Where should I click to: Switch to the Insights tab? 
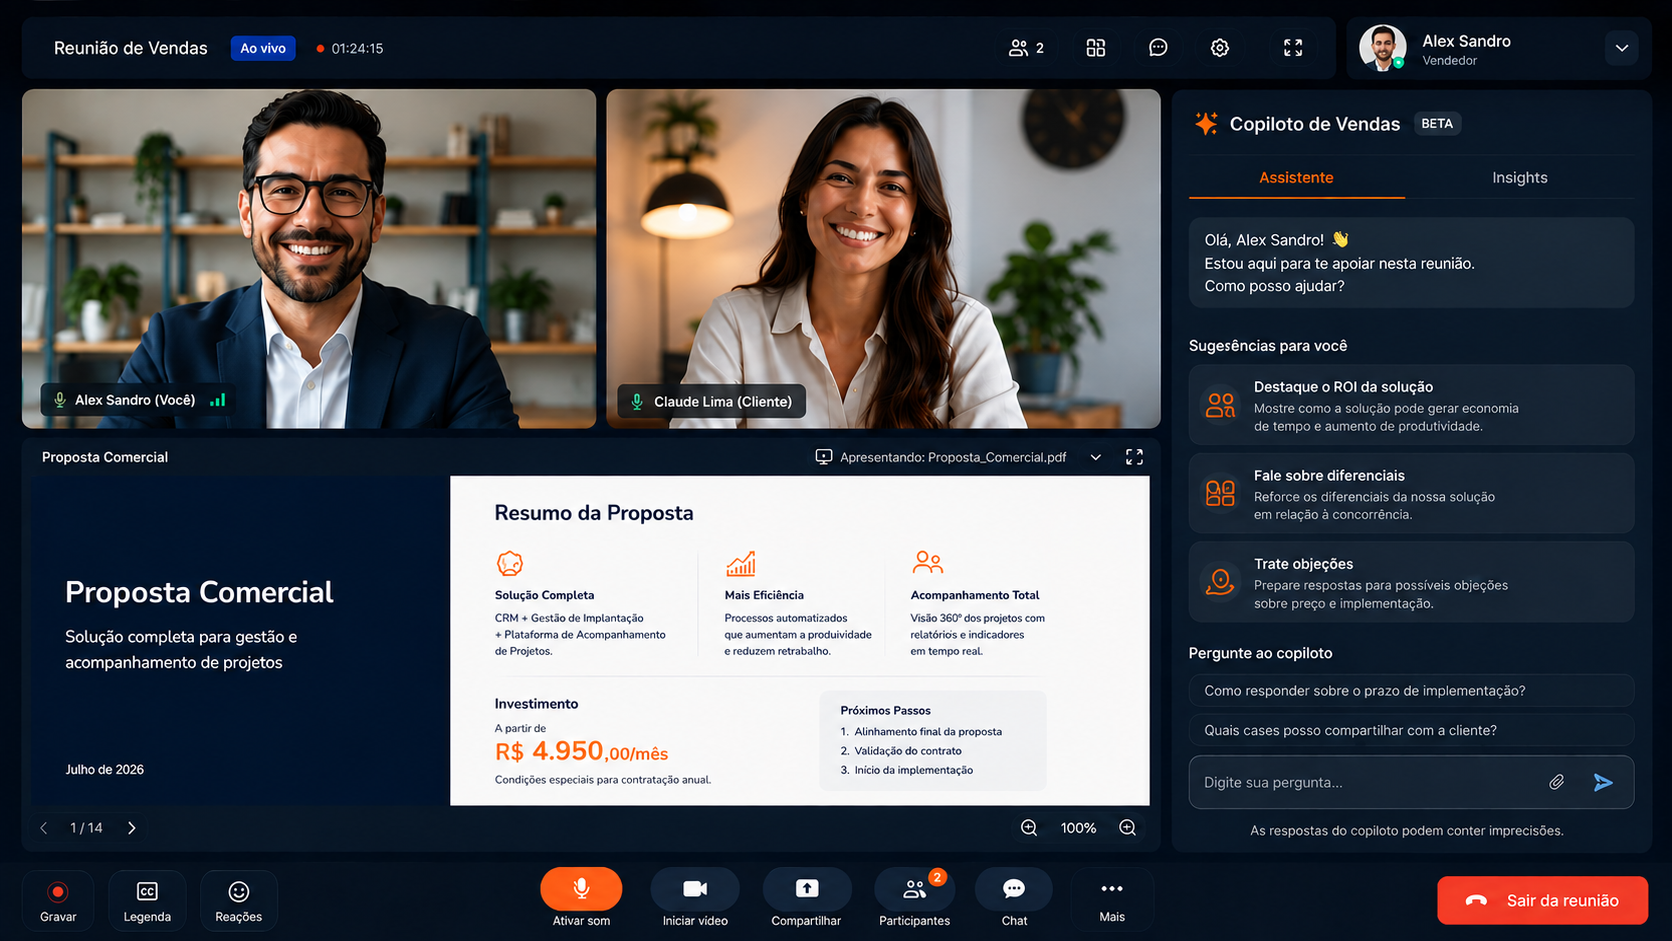point(1520,178)
